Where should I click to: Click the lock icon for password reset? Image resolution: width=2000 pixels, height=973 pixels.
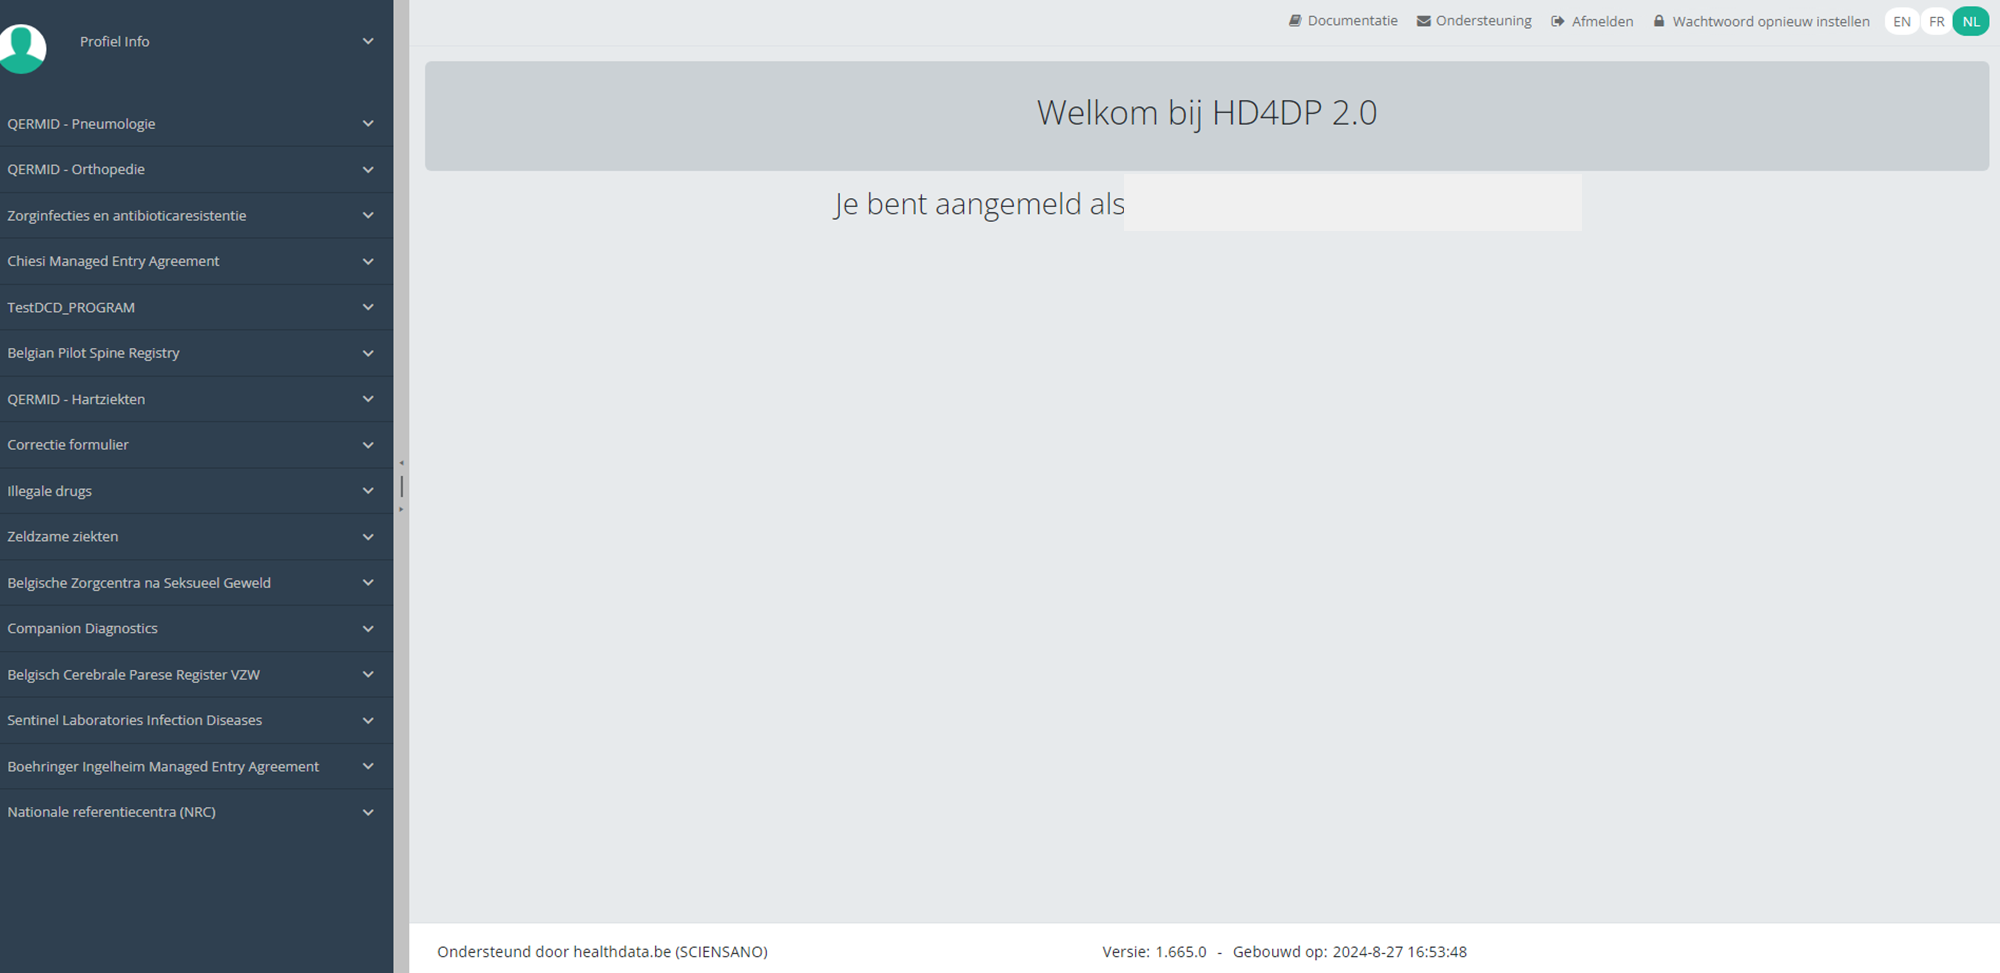(x=1659, y=21)
